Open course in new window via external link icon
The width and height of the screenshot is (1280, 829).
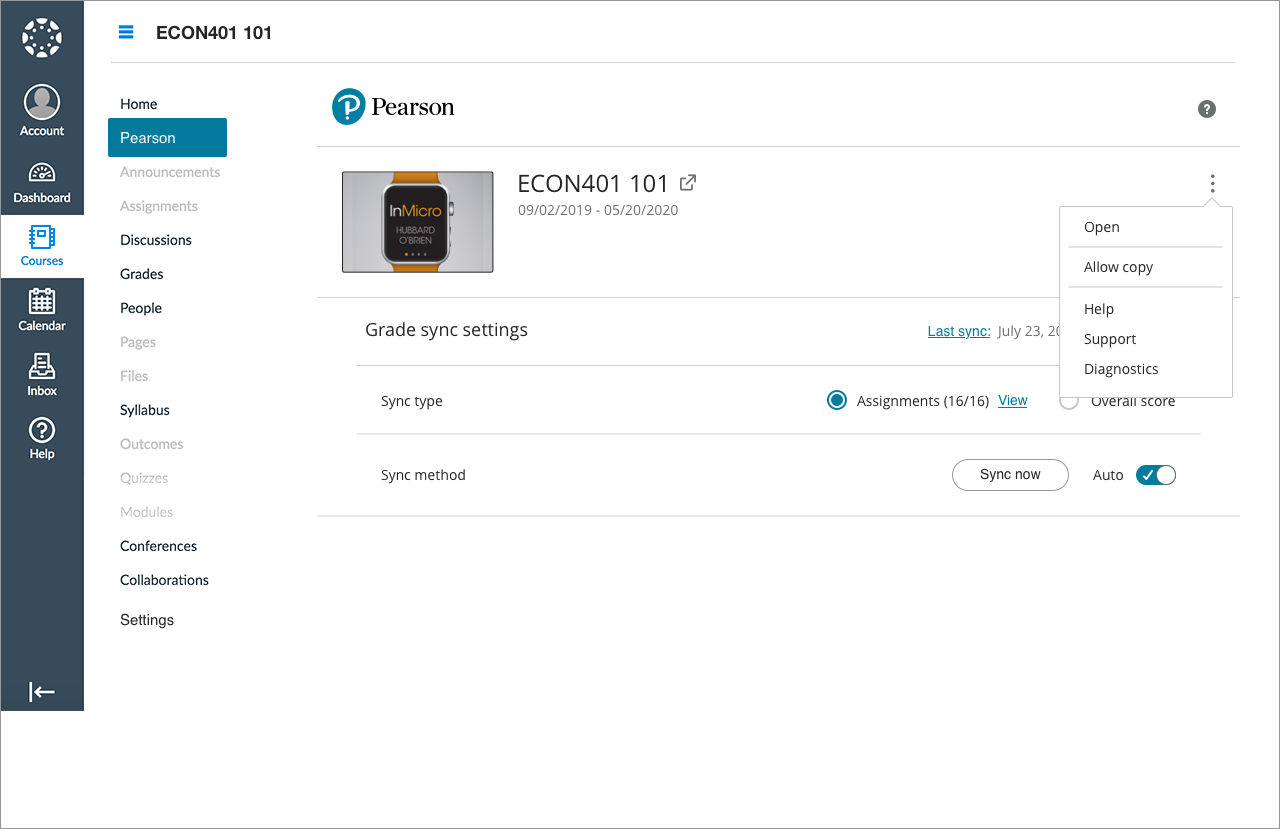(688, 183)
